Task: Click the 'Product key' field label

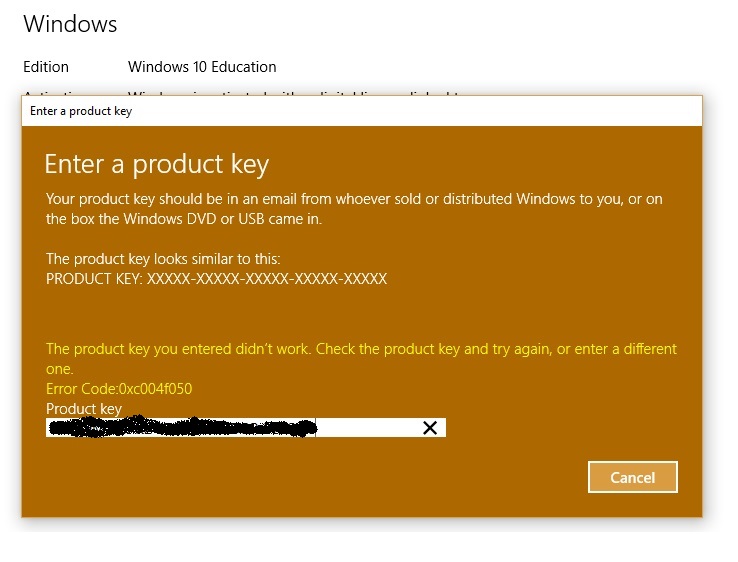Action: point(84,409)
